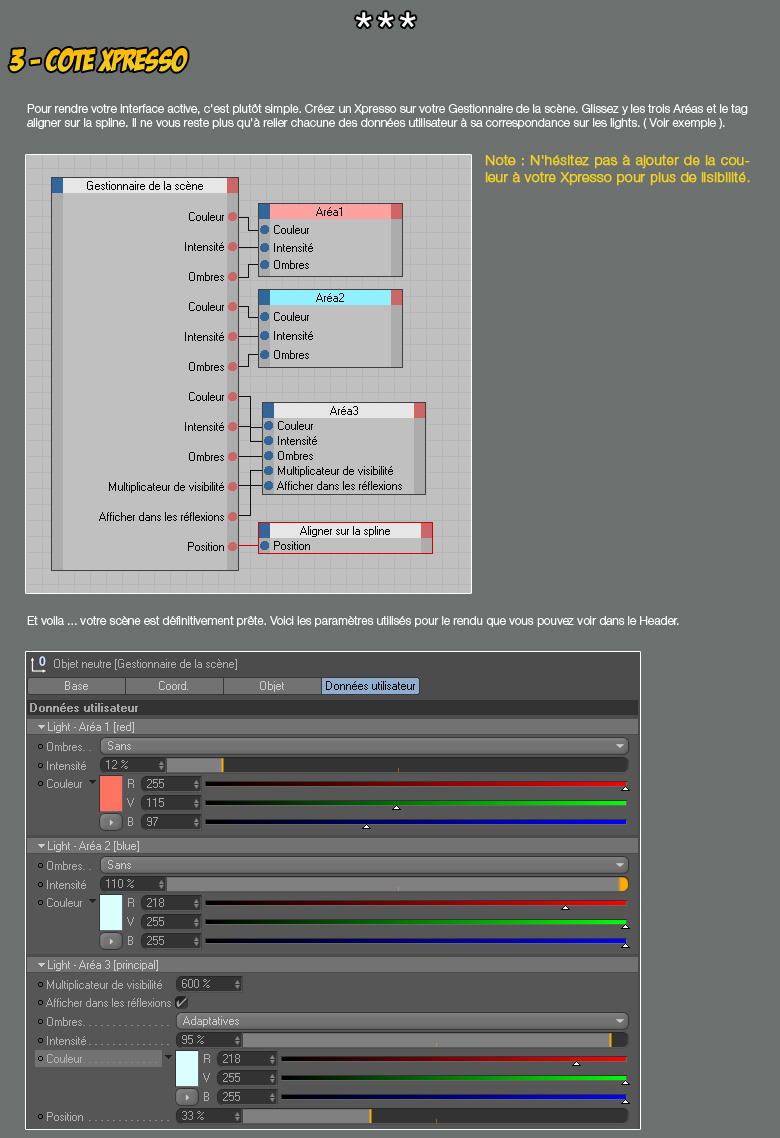Viewport: 780px width, 1138px height.
Task: Select the Aréa3 node title bar
Action: point(344,411)
